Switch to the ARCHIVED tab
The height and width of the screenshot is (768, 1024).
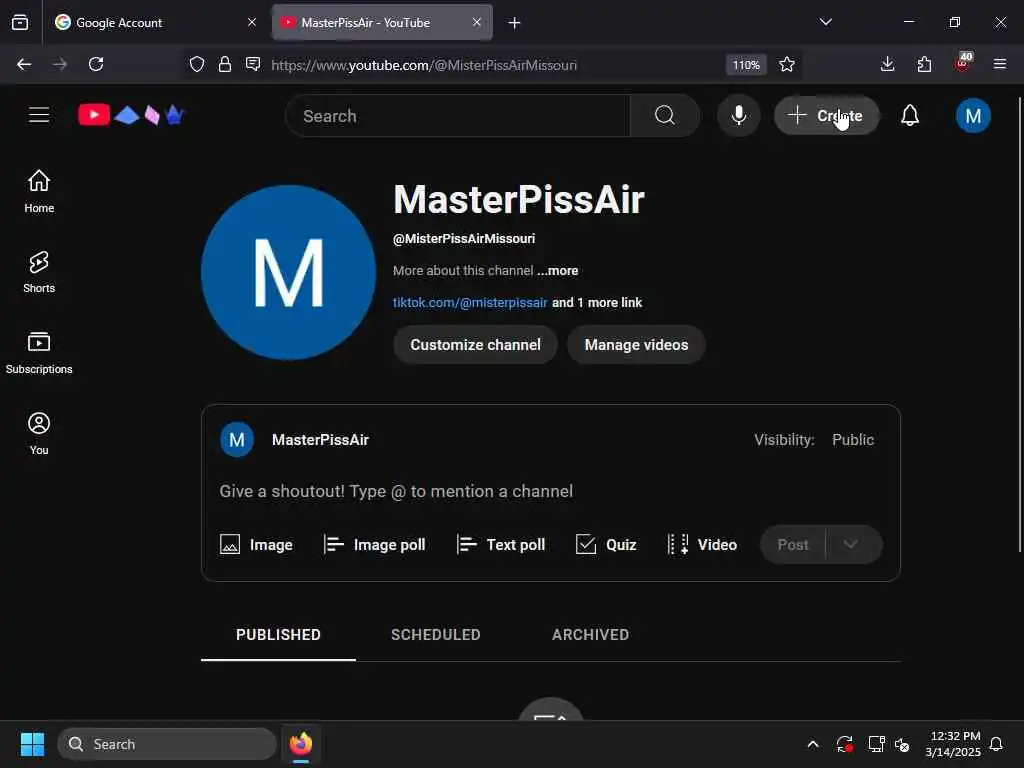tap(590, 635)
